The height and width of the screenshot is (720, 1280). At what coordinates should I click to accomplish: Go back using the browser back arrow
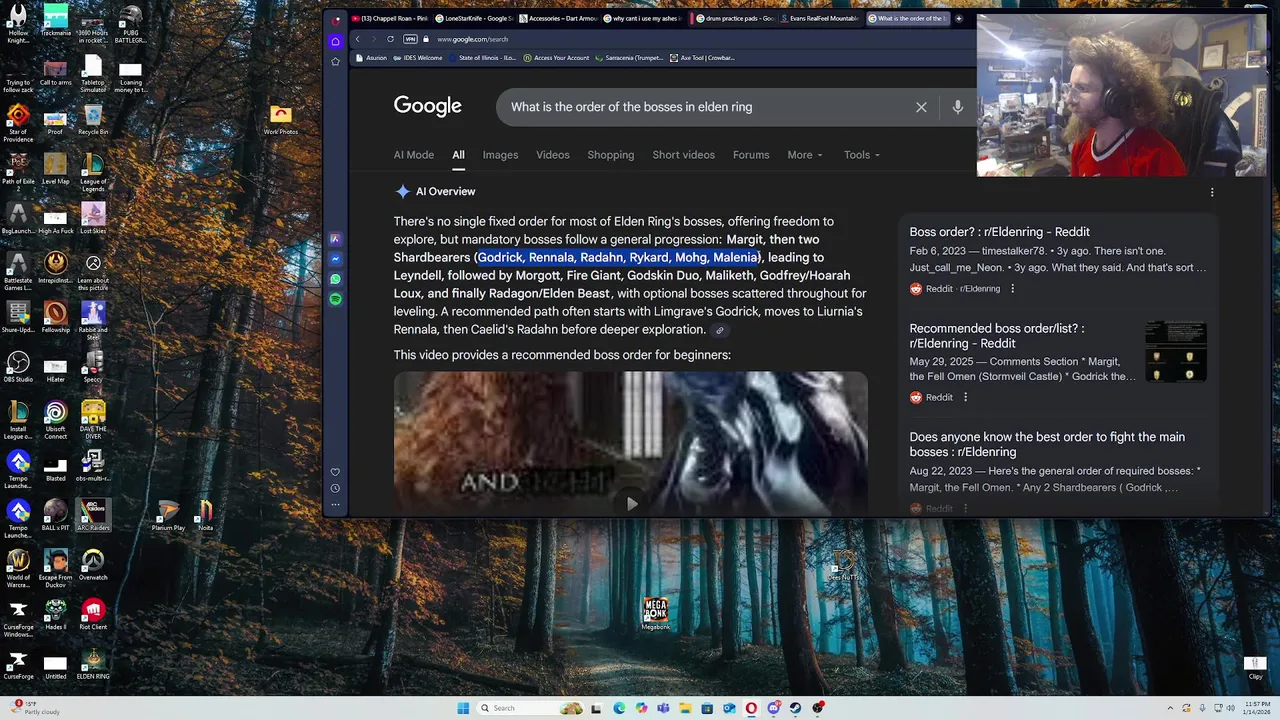point(358,39)
